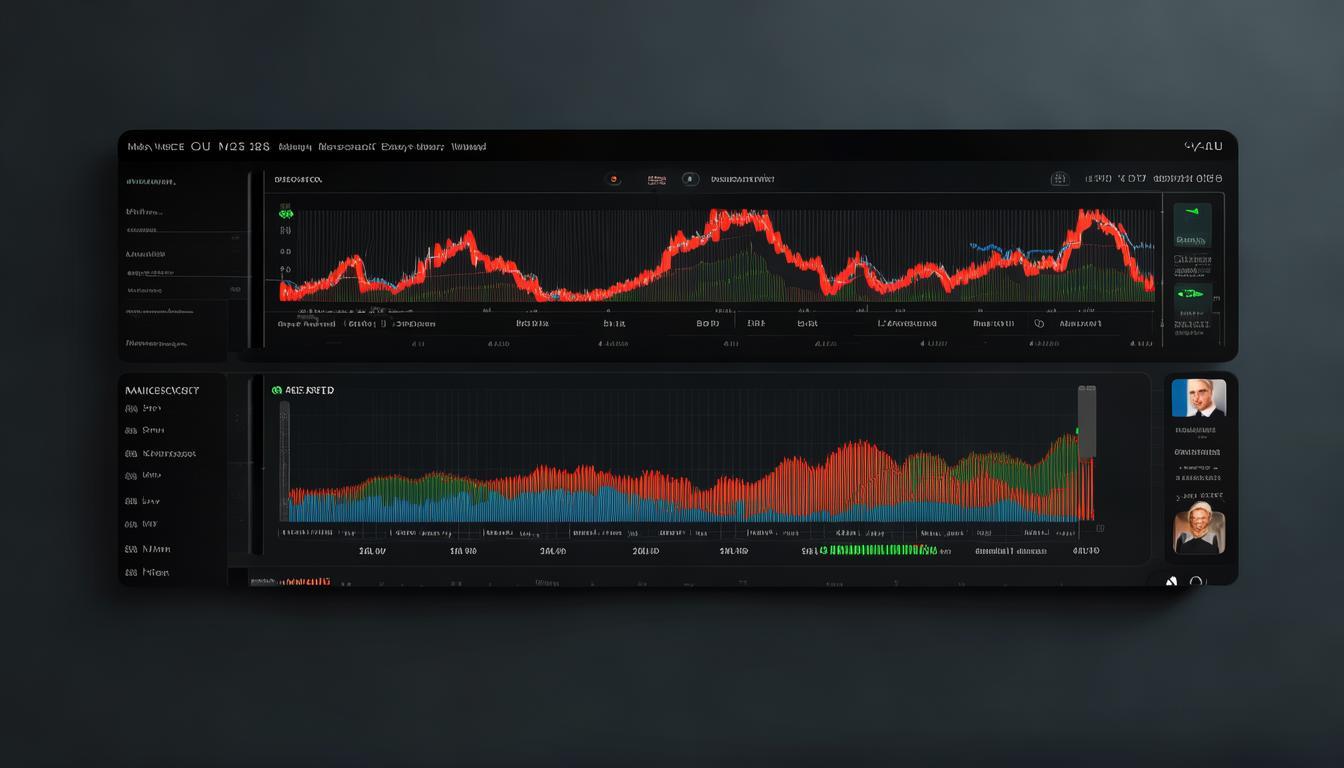Viewport: 1344px width, 768px height.
Task: Click the gray range handle at lower chart right edge
Action: (1086, 422)
